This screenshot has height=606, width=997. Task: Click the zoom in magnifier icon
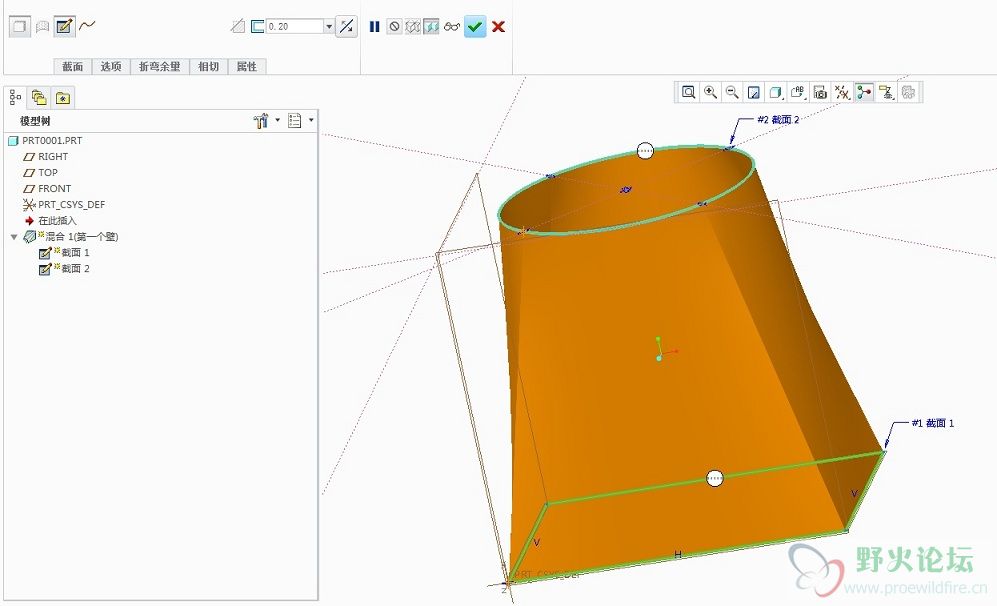click(711, 92)
